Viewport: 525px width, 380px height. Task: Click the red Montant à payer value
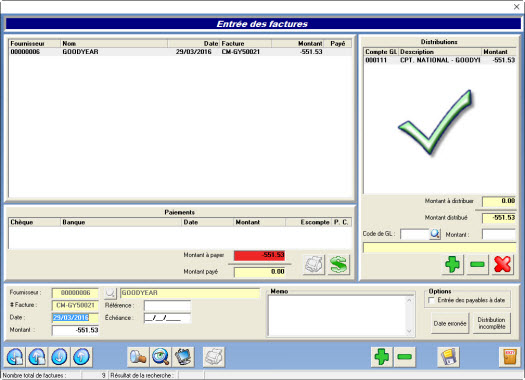(x=259, y=255)
